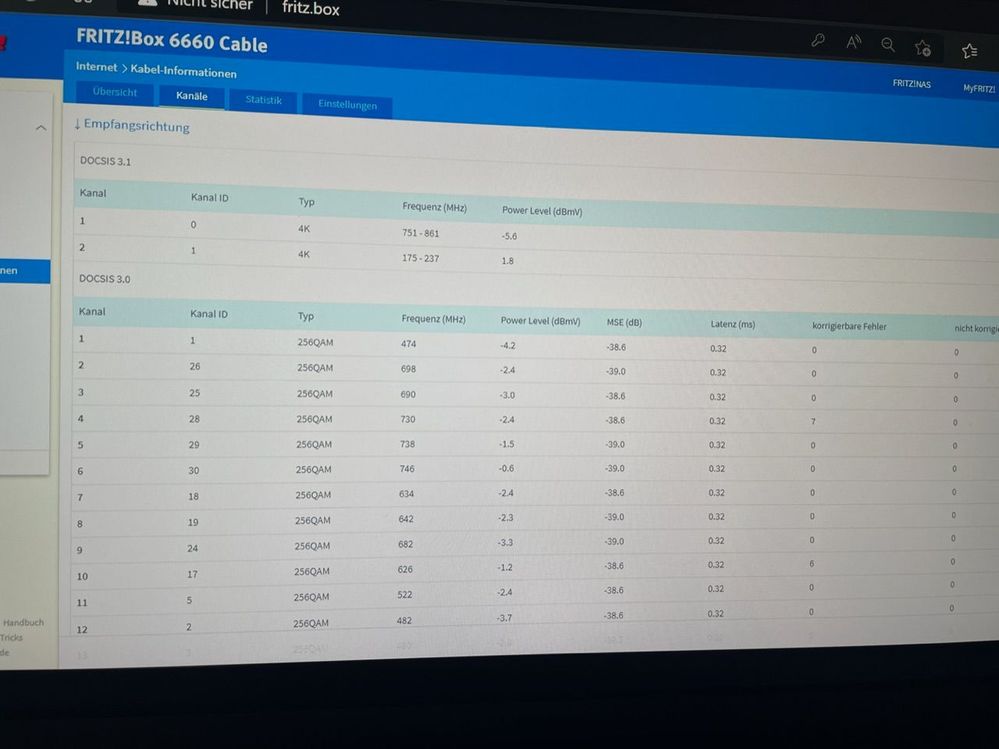Click the MSE (dB) column header

(x=624, y=322)
